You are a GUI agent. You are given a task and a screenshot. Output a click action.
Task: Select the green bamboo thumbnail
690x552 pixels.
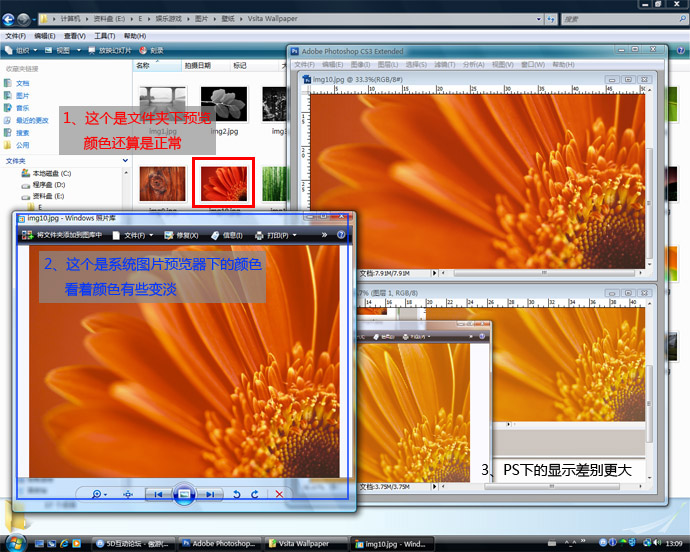pos(275,184)
